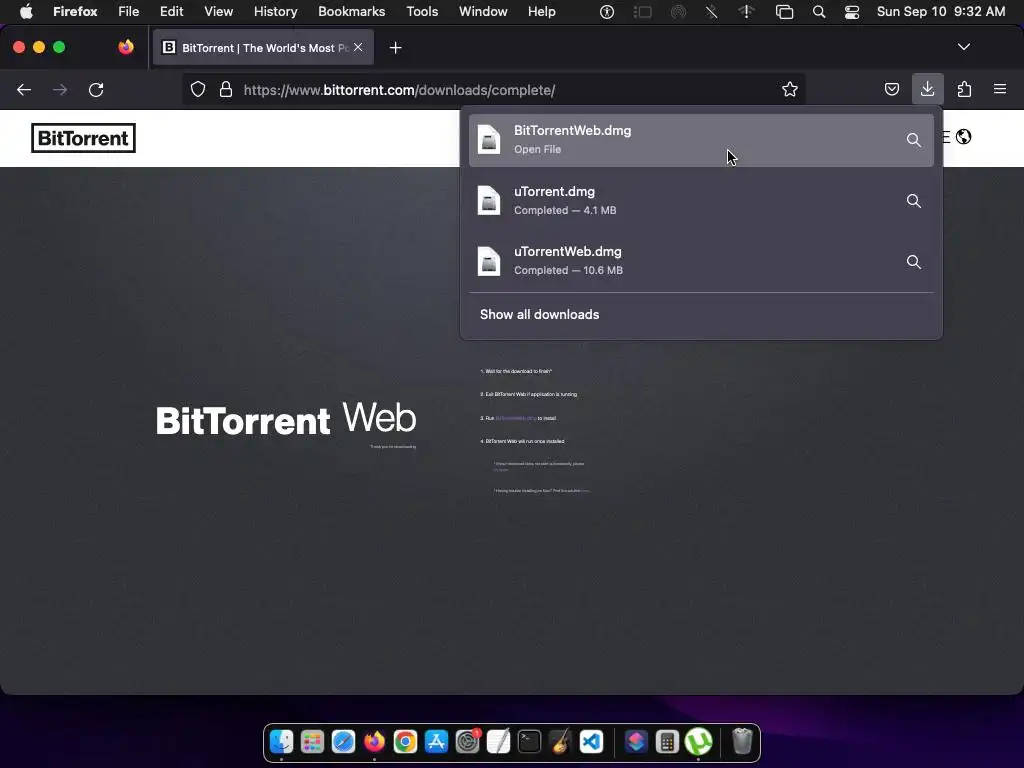This screenshot has width=1024, height=768.
Task: Click the screen mirroring icon in menu bar
Action: [784, 12]
